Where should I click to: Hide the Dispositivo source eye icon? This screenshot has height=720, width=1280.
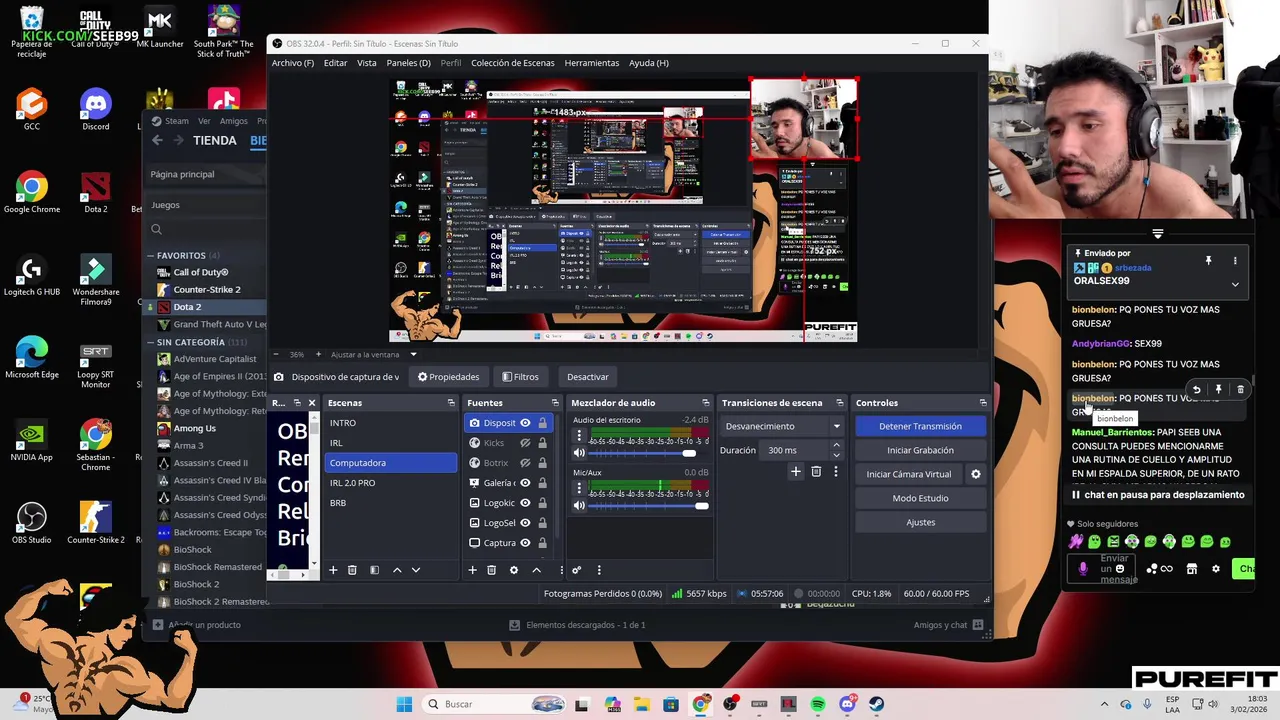click(525, 423)
